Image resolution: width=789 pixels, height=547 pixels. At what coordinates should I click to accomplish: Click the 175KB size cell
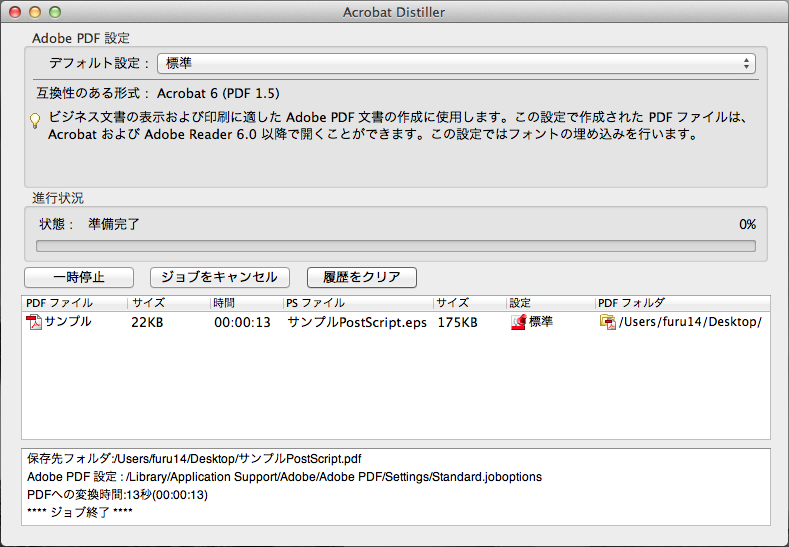(x=457, y=323)
